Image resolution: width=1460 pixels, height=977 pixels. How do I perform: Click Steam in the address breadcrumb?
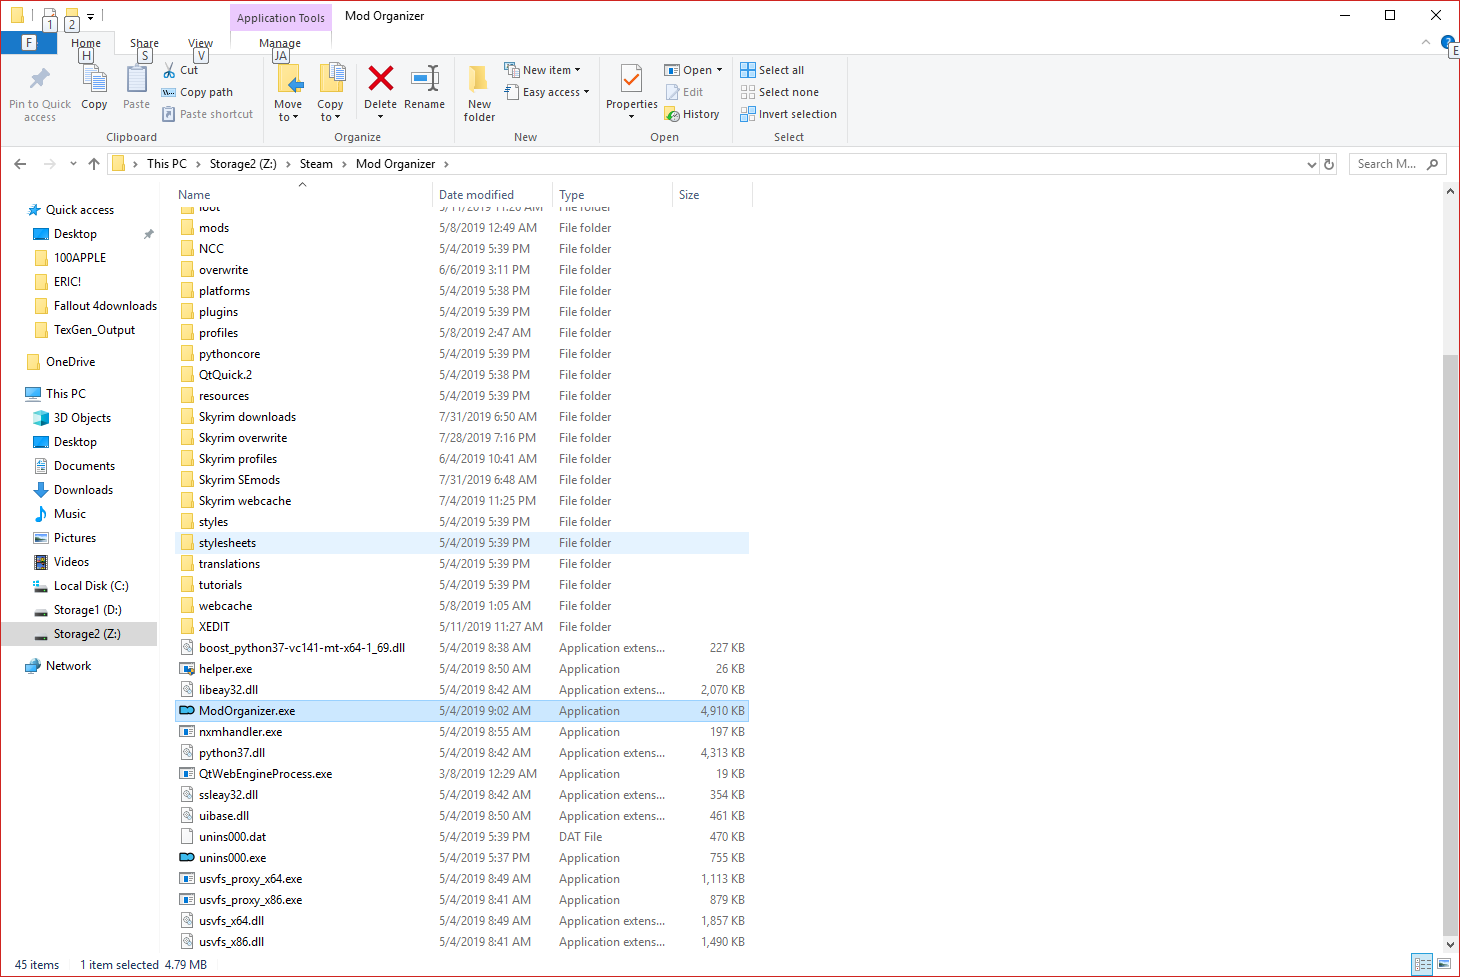pyautogui.click(x=316, y=164)
